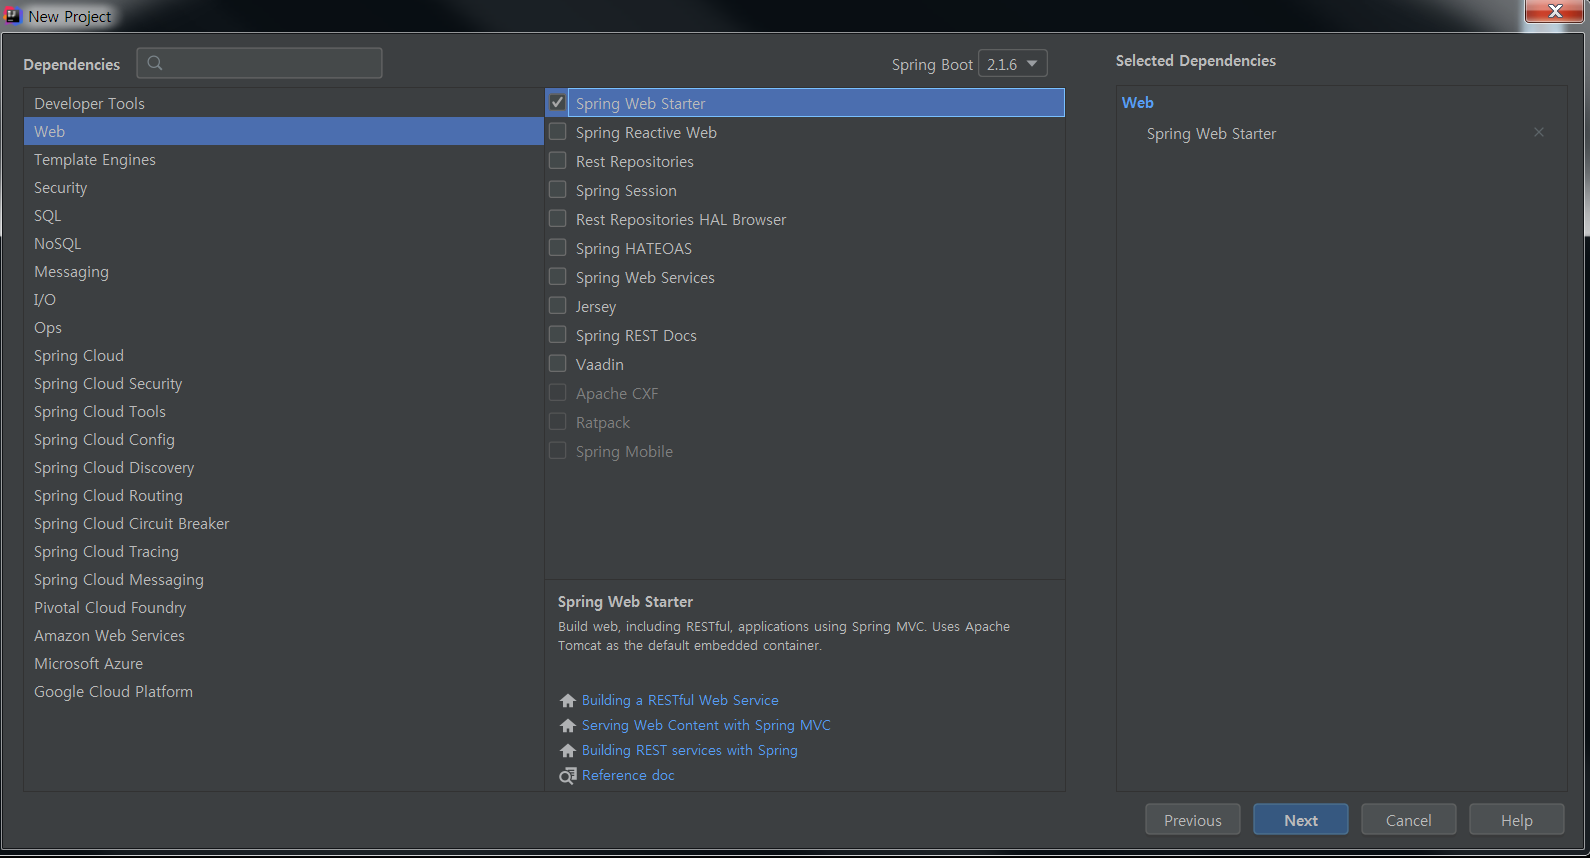1590x858 pixels.
Task: Click home icon beside Building REST services link
Action: [x=568, y=750]
